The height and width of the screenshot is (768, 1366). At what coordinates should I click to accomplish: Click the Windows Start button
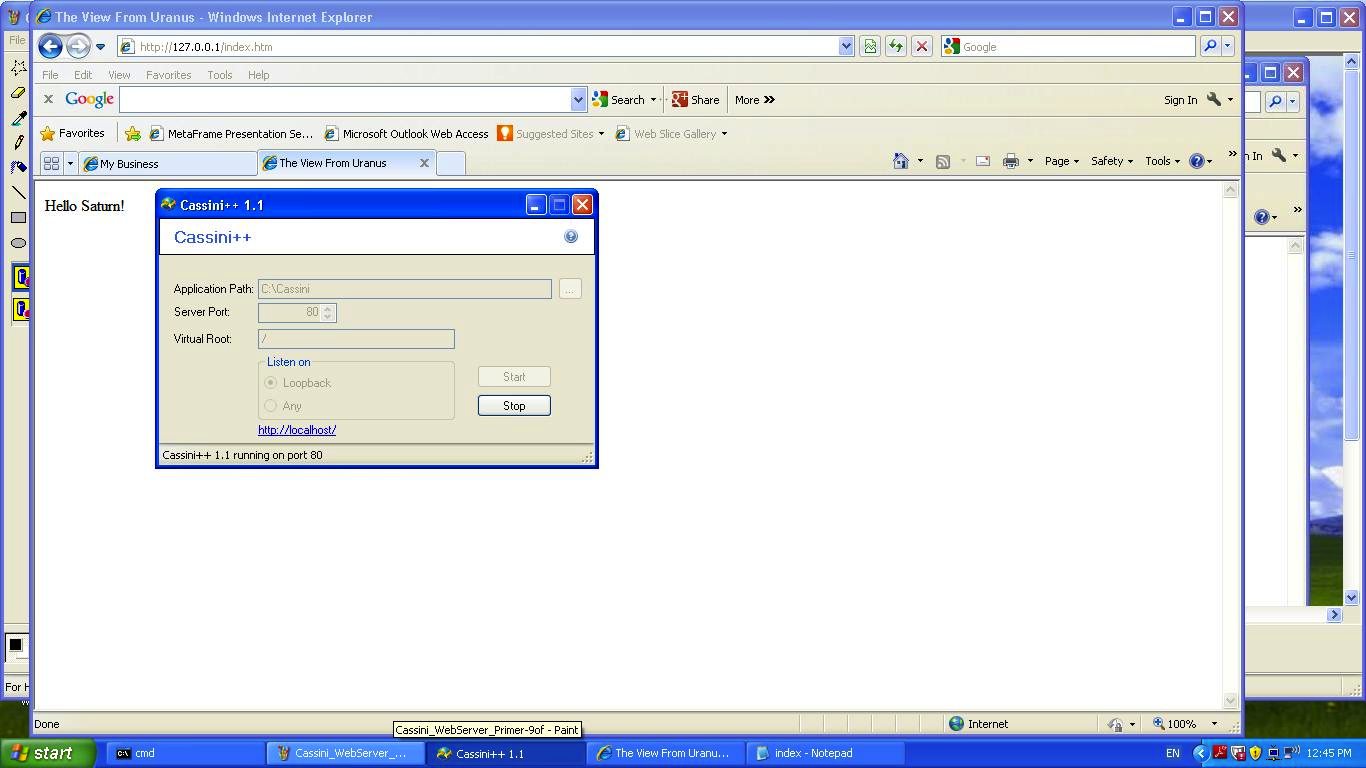click(x=48, y=753)
